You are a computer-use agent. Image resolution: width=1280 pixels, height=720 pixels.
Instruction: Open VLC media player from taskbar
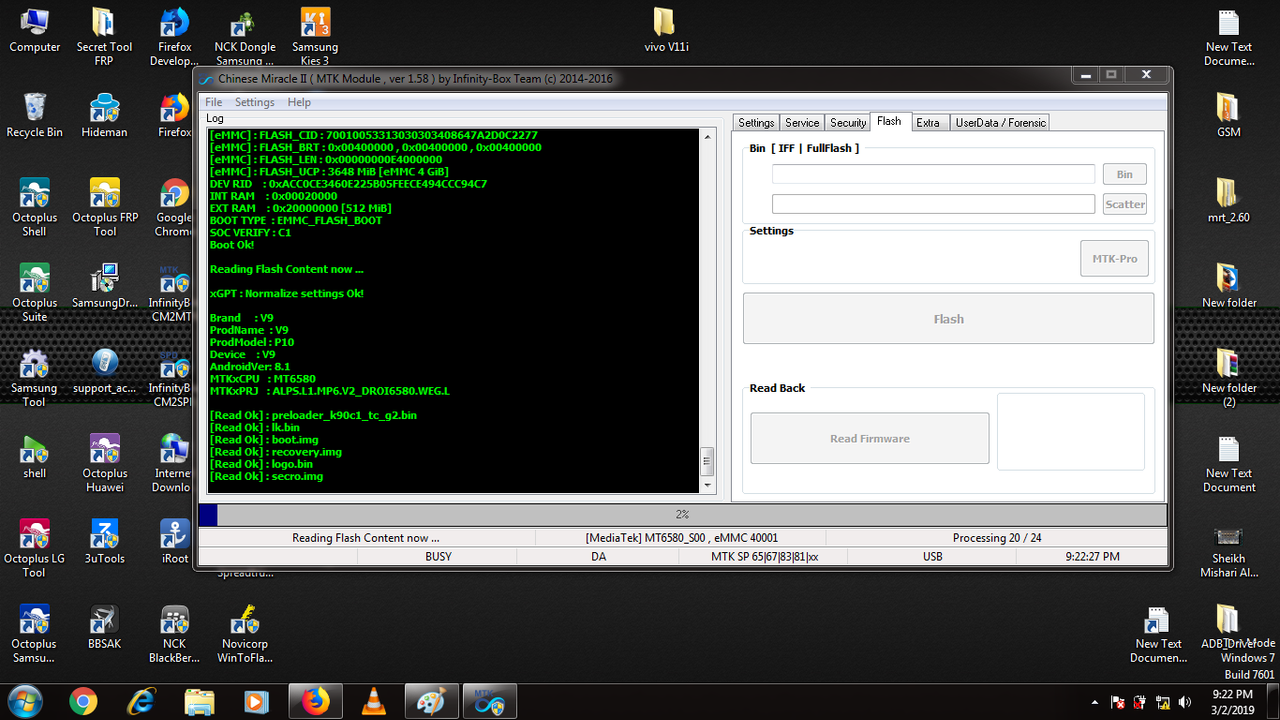[374, 702]
